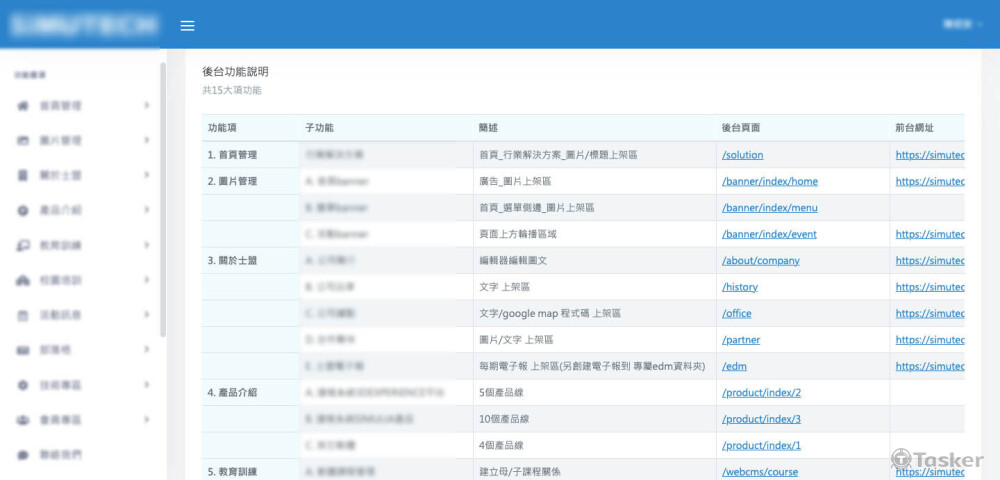Click the icon beside 產品介紹 in sidebar
This screenshot has height=480, width=1000.
click(23, 211)
